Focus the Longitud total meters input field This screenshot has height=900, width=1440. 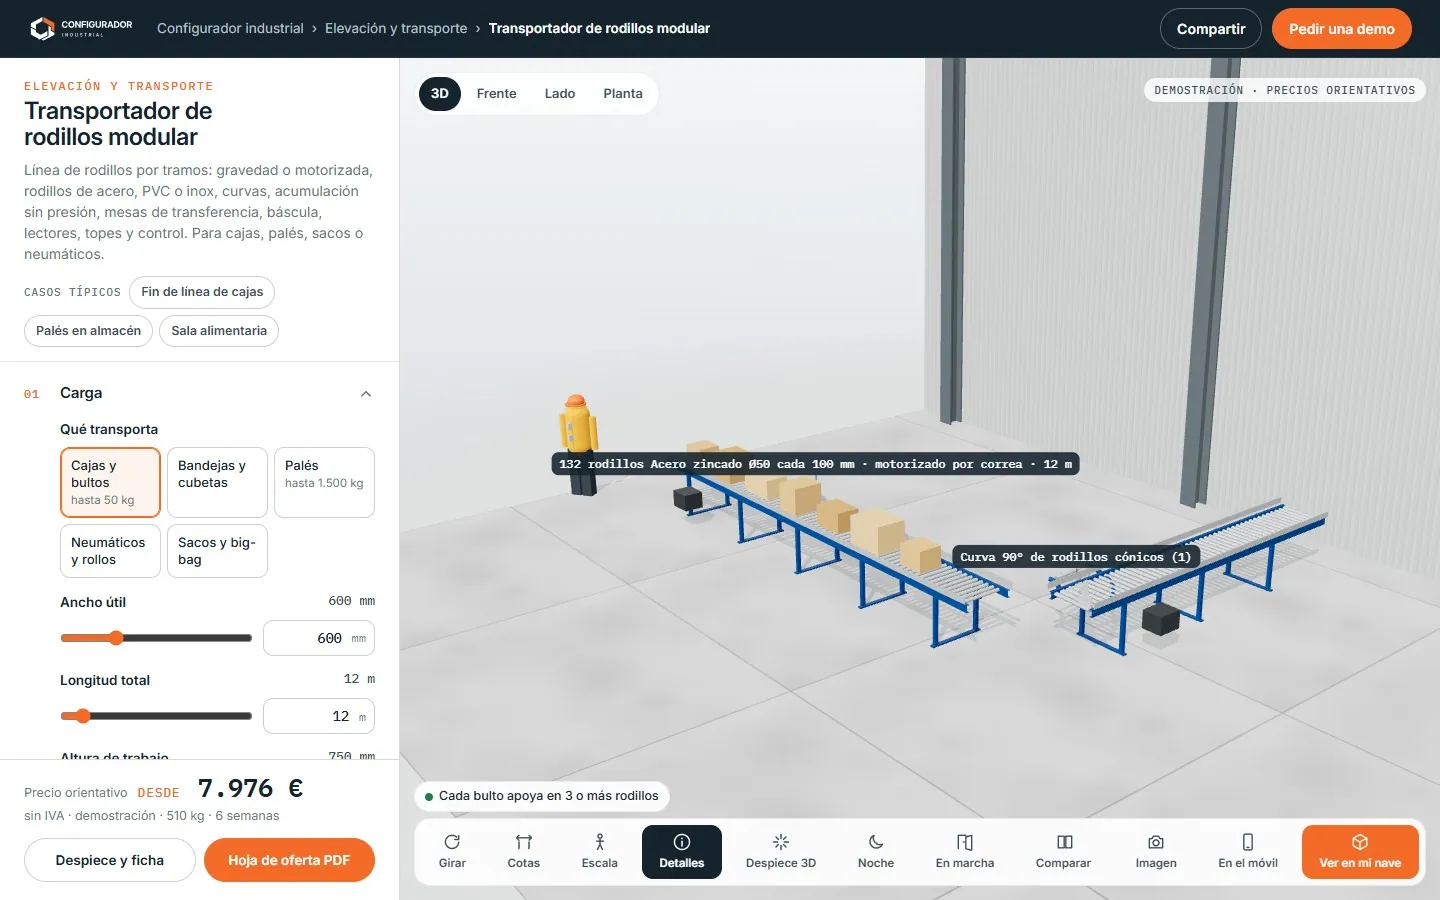(x=319, y=716)
